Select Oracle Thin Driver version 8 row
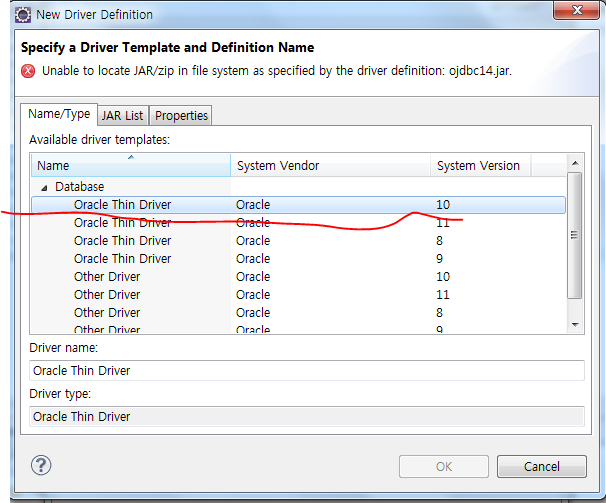Screen dimensions: 606x503 click(x=298, y=241)
